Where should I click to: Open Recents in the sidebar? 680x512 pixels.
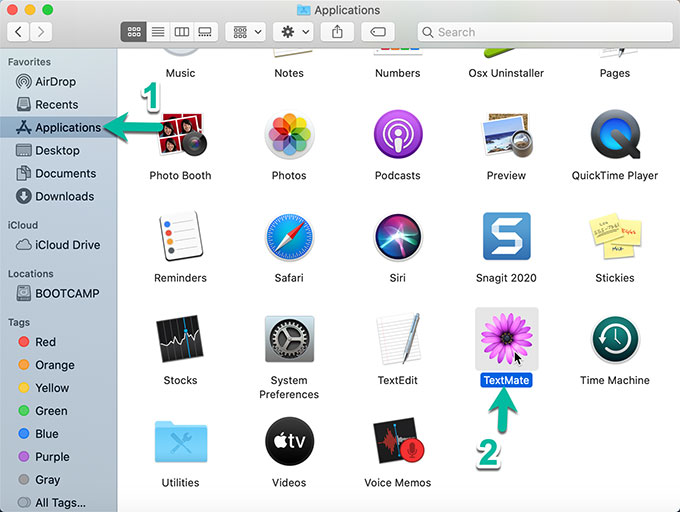(x=59, y=104)
